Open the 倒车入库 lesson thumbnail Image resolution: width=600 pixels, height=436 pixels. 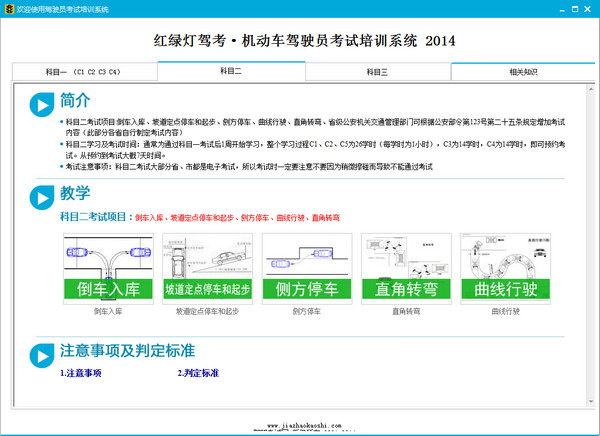click(105, 268)
